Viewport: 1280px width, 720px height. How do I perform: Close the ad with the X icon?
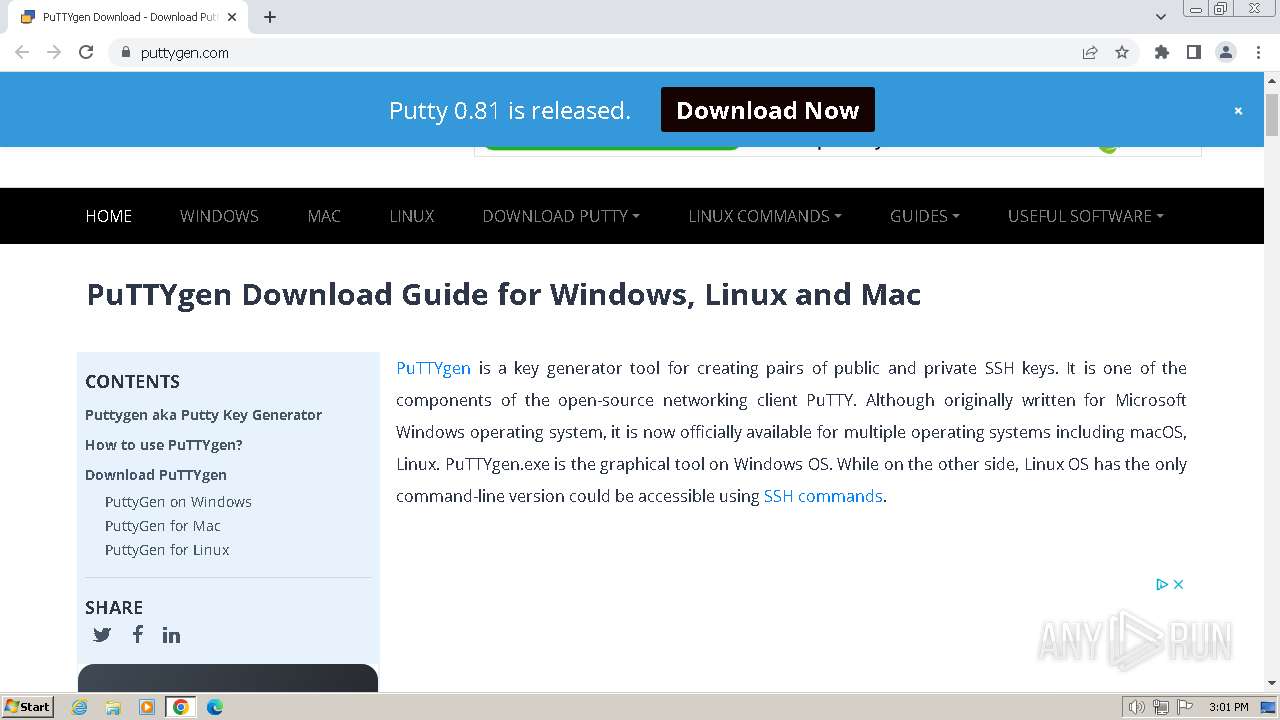(x=1178, y=584)
